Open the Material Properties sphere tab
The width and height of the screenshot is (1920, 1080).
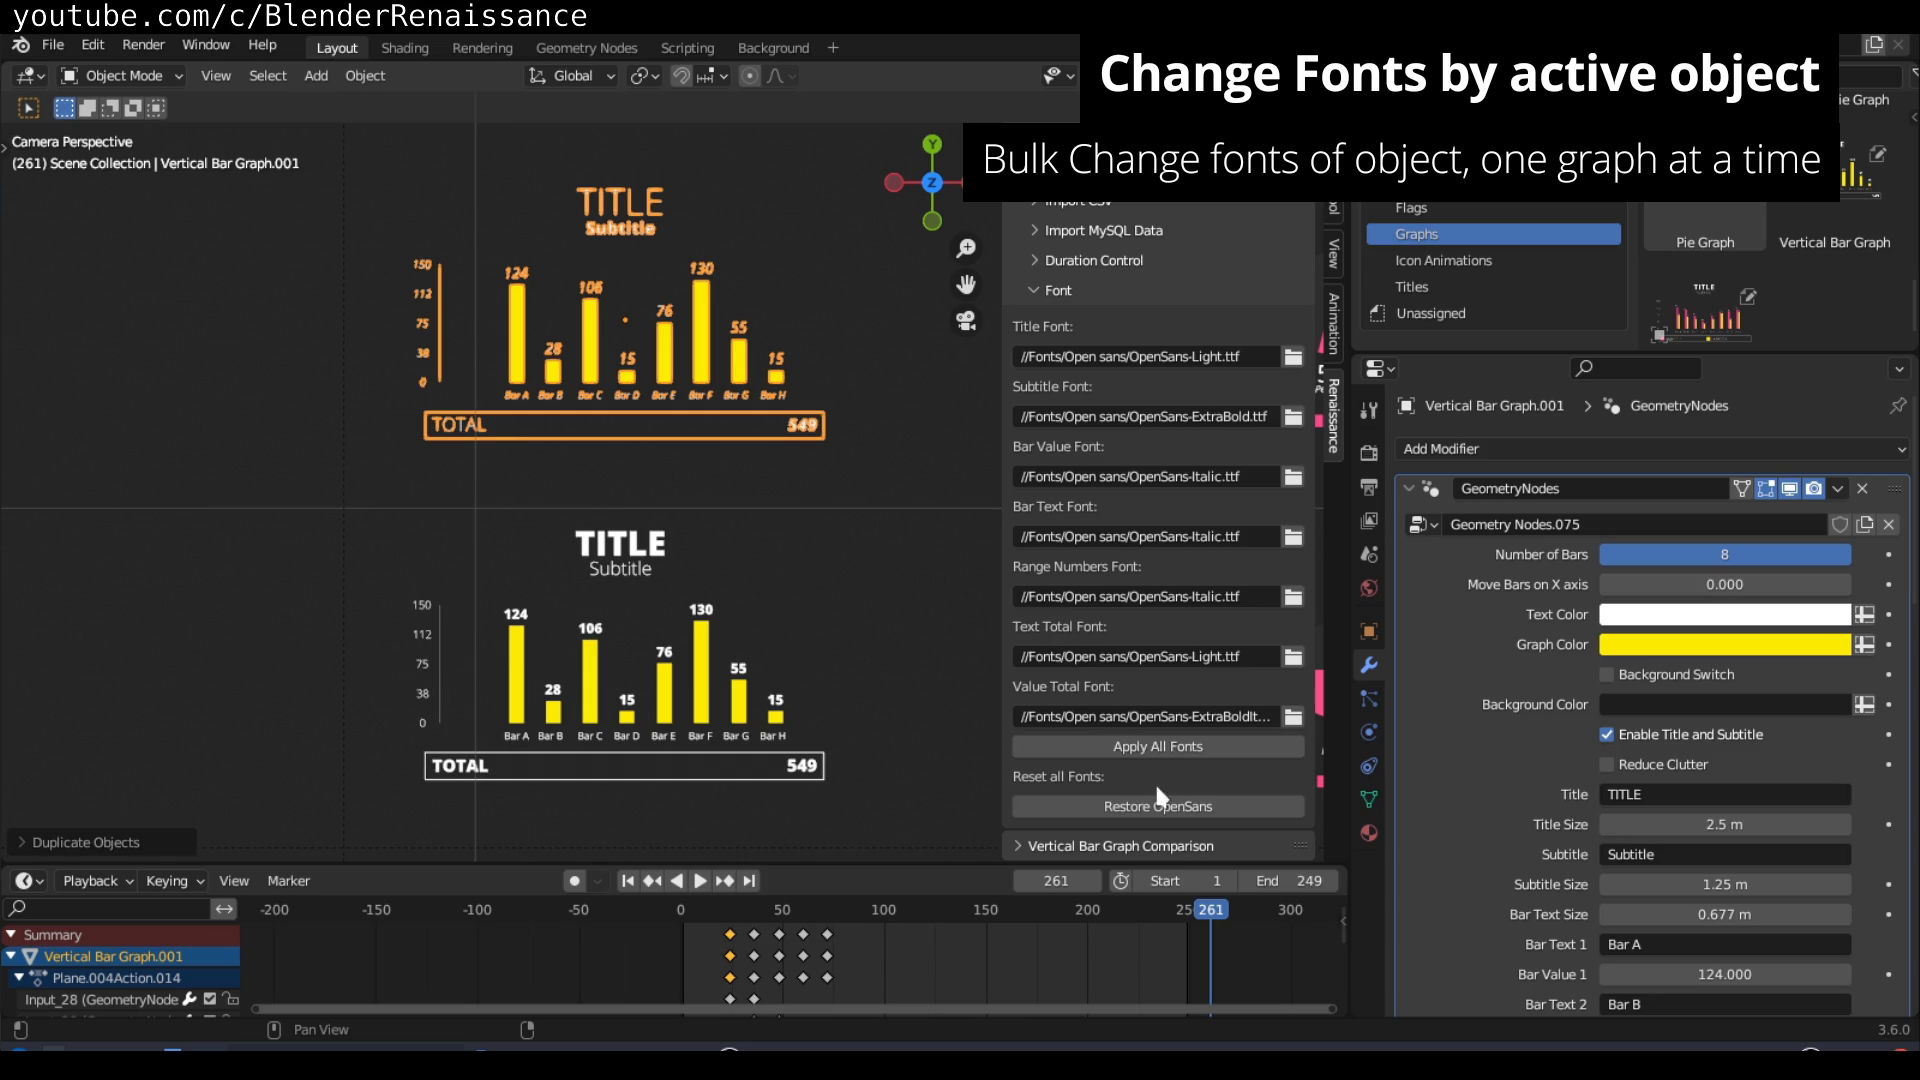(x=1369, y=833)
